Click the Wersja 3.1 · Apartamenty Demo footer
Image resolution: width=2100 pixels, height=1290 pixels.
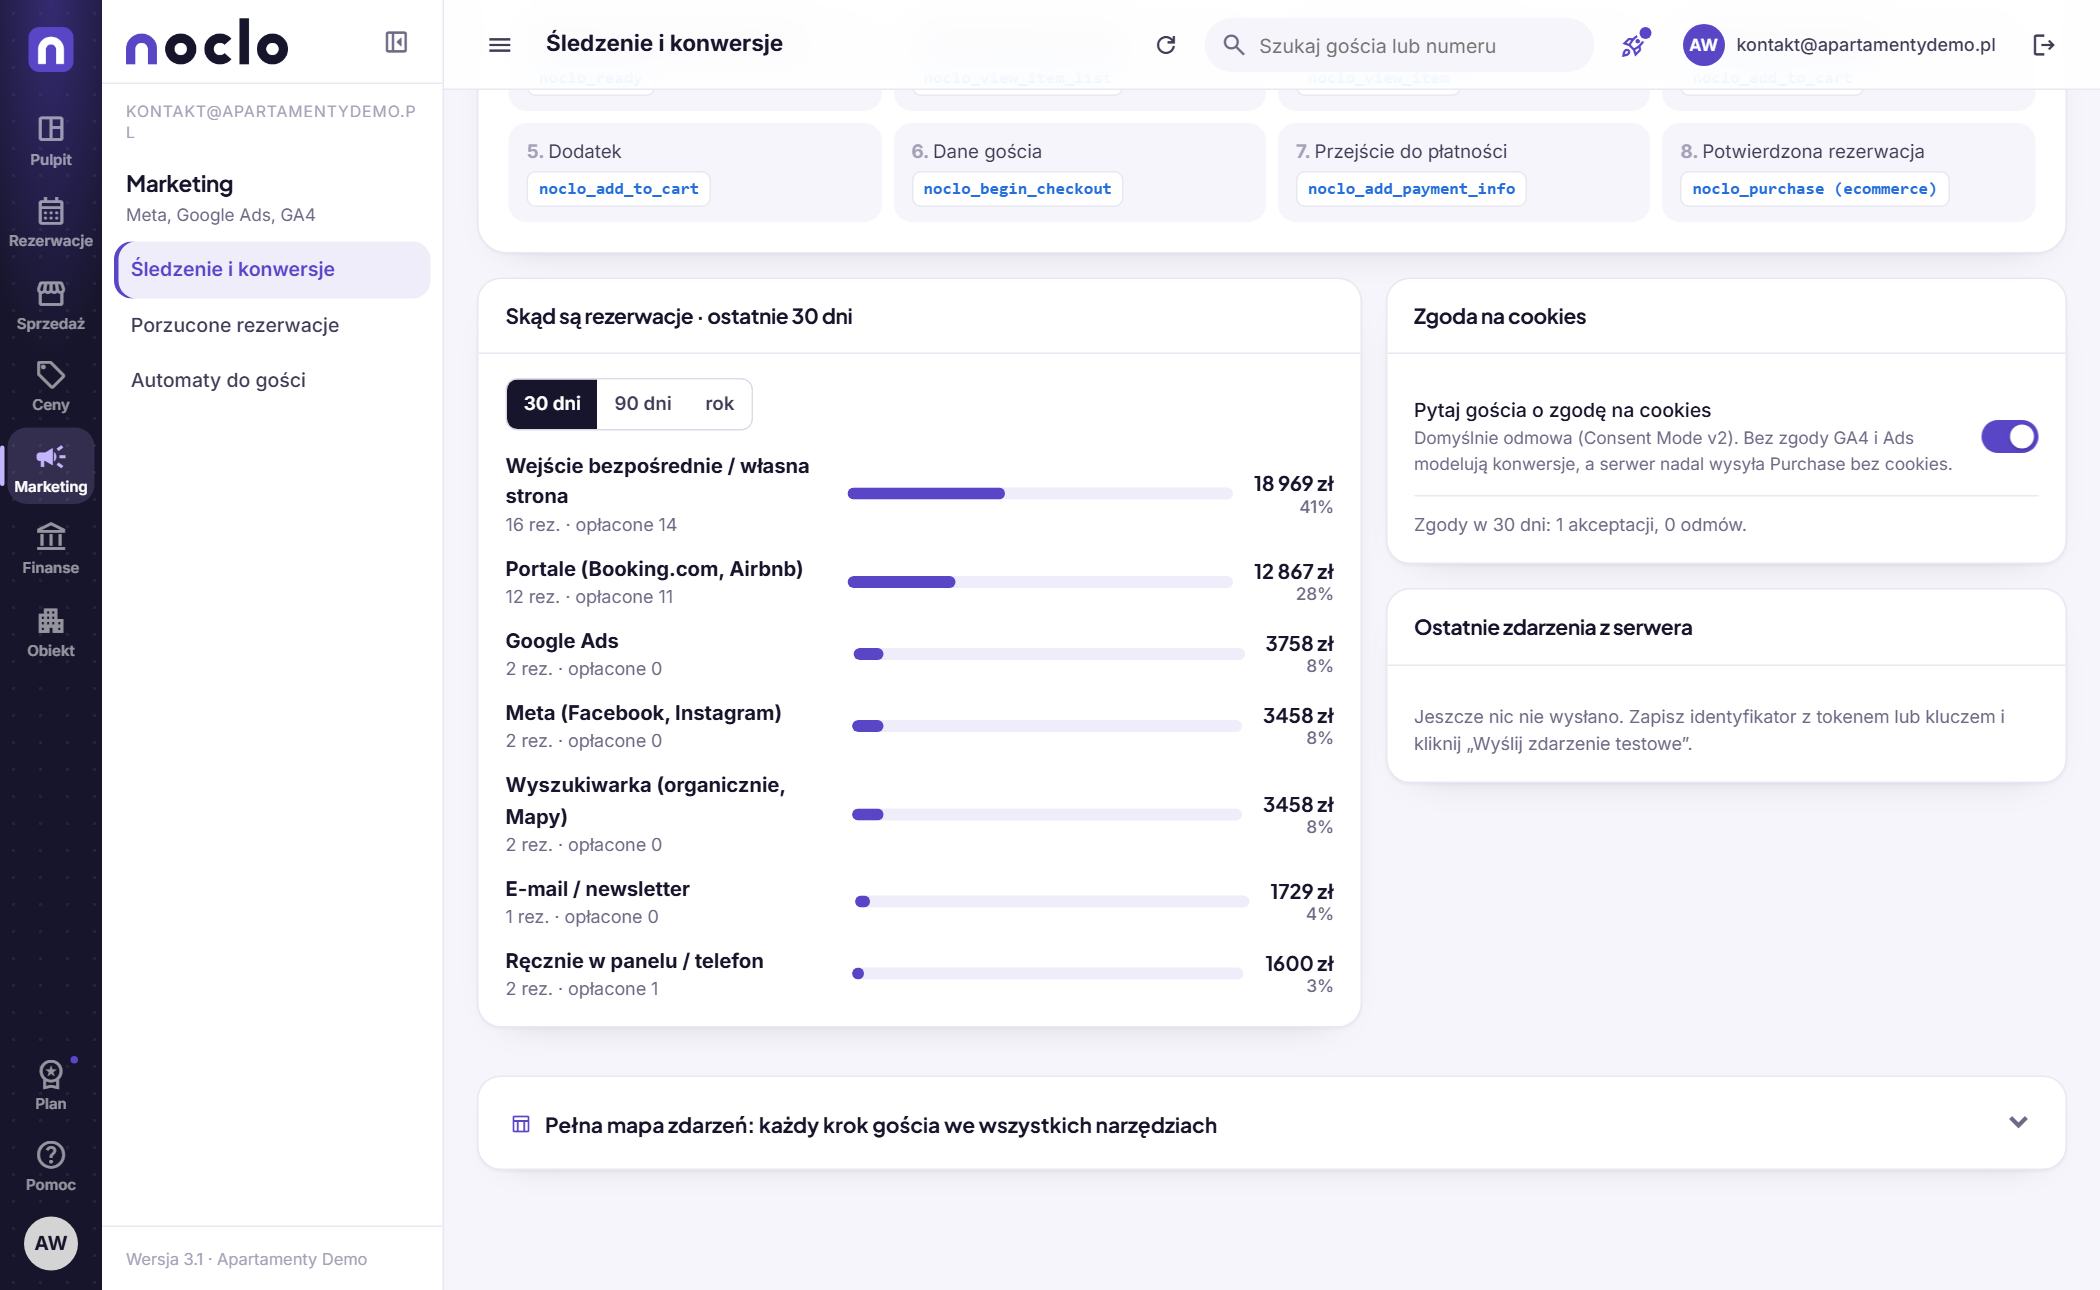coord(246,1259)
